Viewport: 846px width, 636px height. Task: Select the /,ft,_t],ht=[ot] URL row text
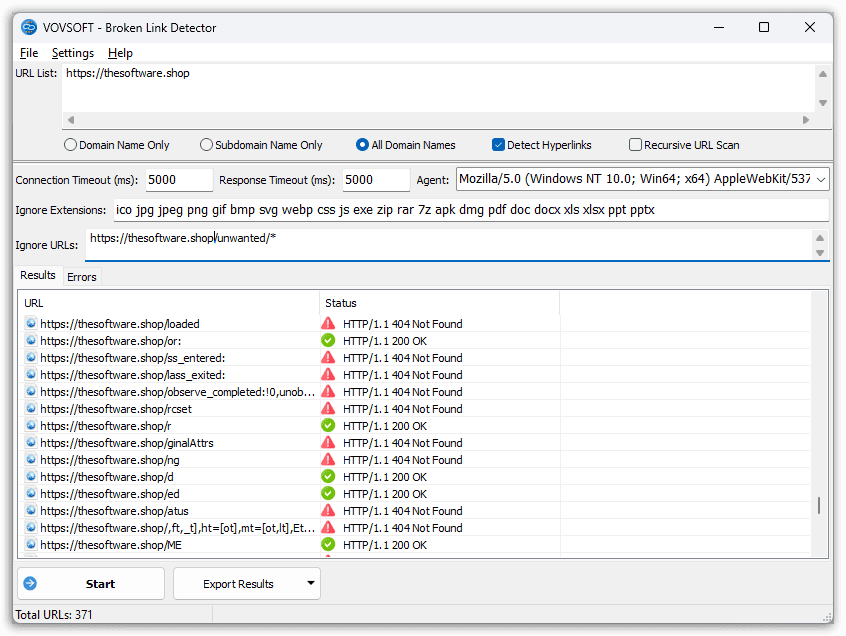point(178,528)
